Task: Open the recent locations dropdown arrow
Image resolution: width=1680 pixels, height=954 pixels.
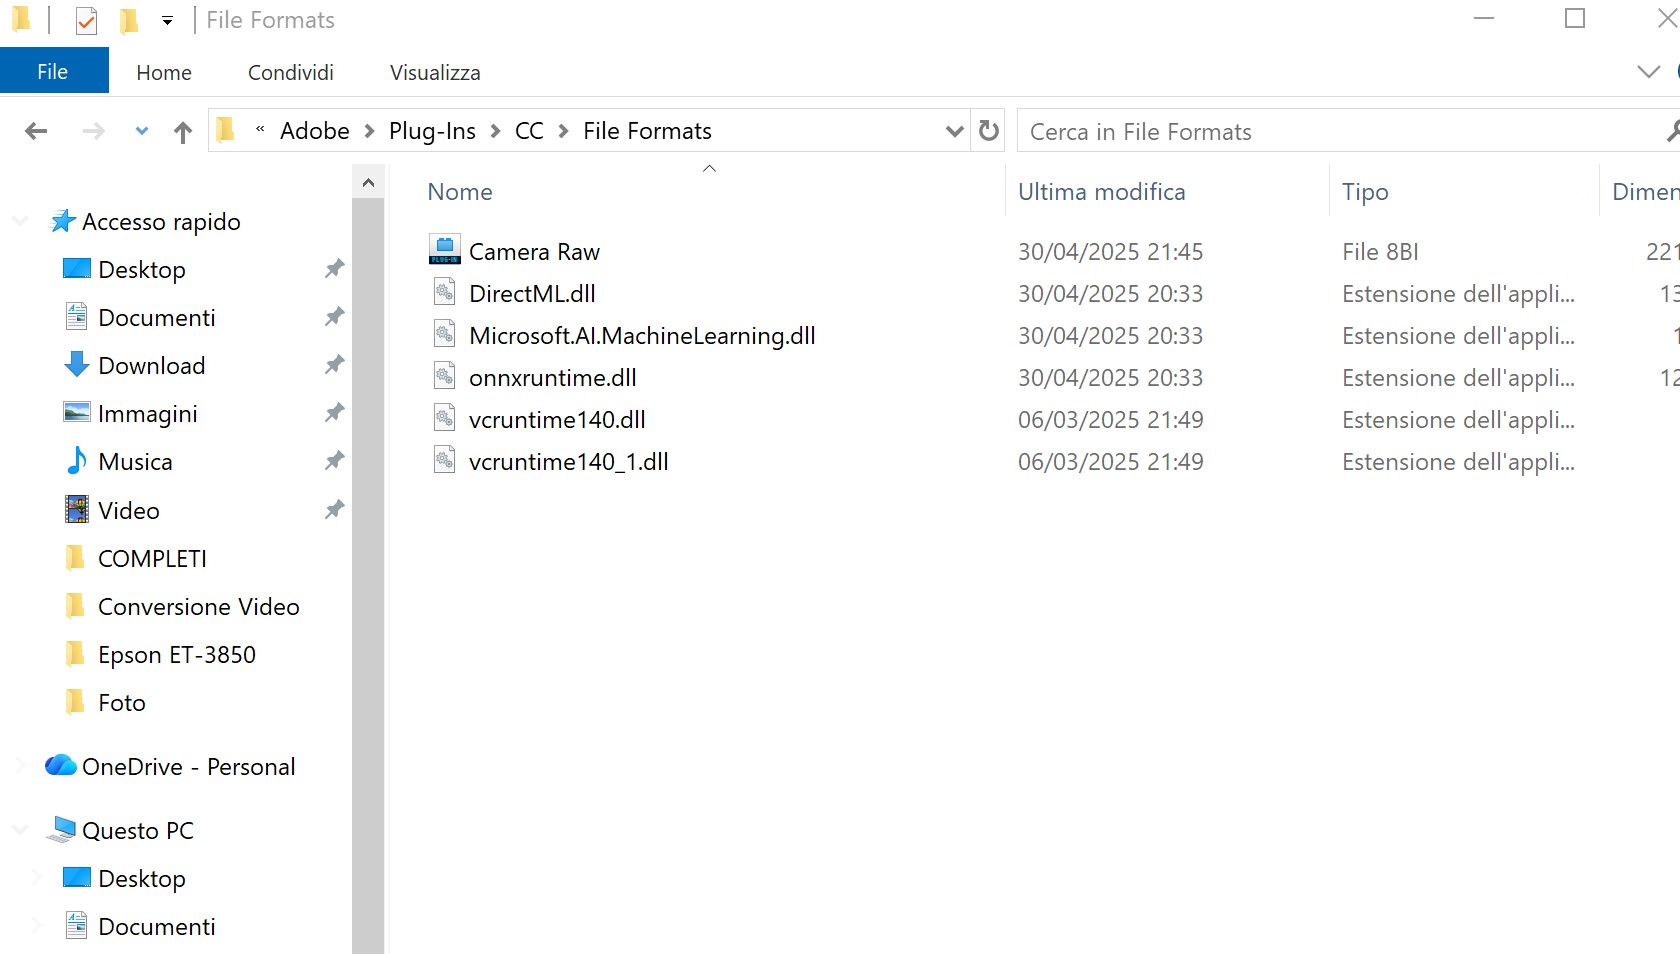Action: click(x=142, y=131)
